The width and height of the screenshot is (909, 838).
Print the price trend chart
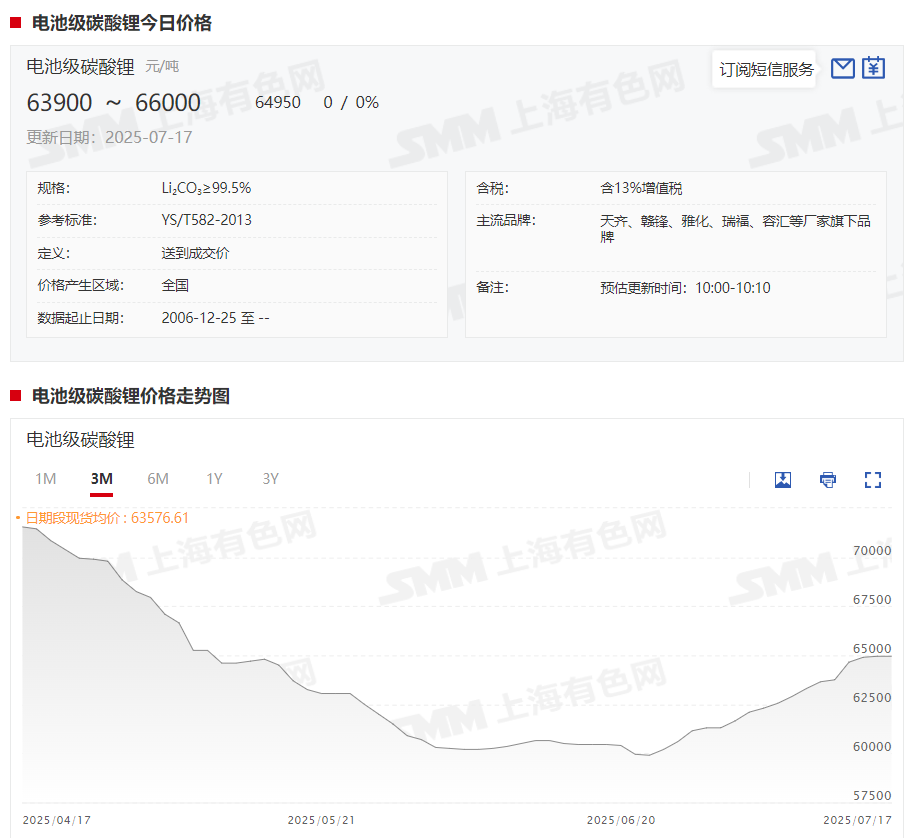tap(828, 480)
